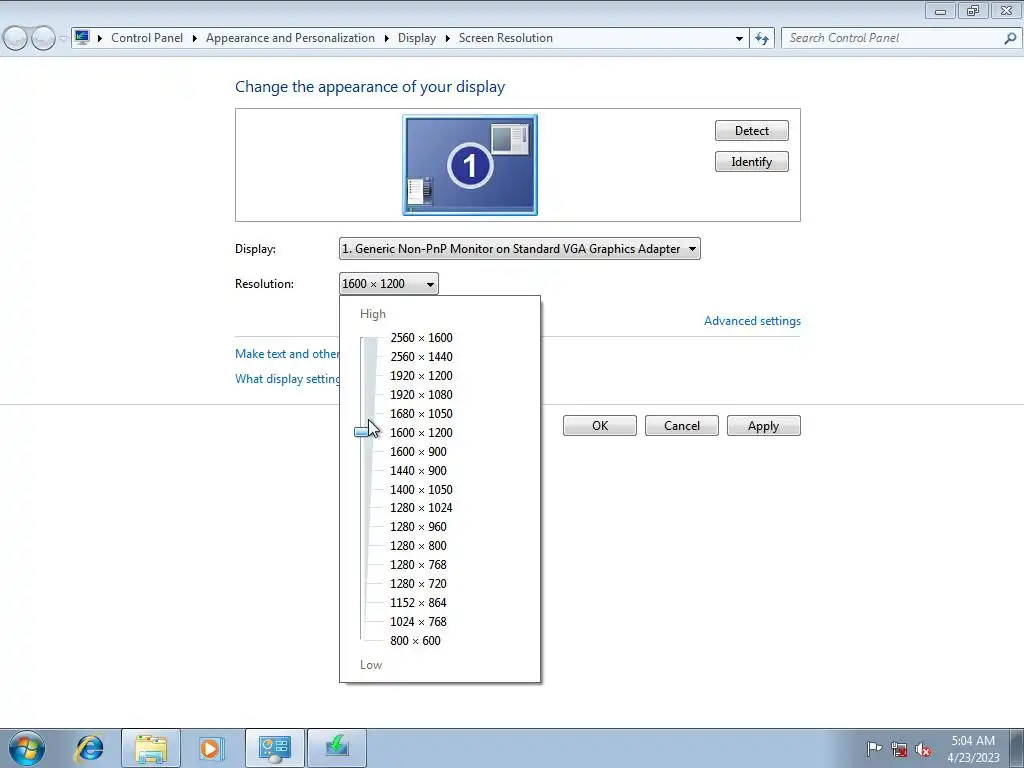
Task: Expand arrow after Appearance and Personalization breadcrumb
Action: tap(387, 38)
